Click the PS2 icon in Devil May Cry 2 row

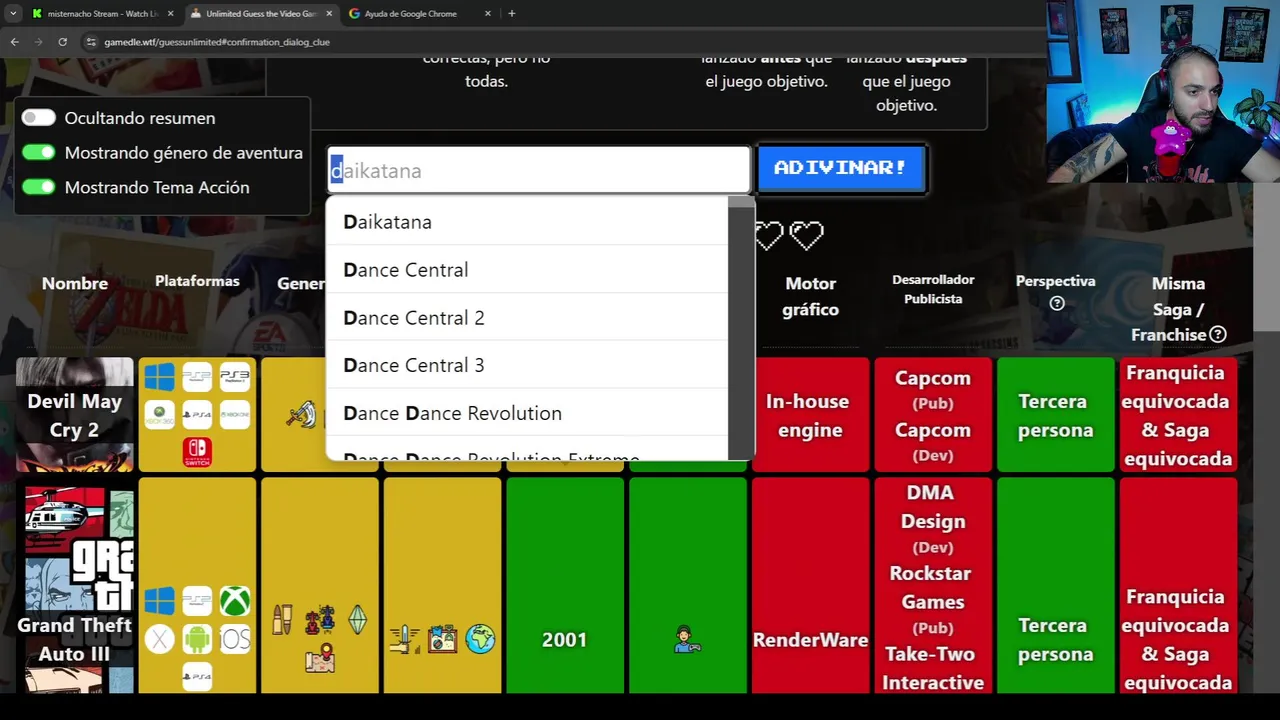(x=197, y=377)
